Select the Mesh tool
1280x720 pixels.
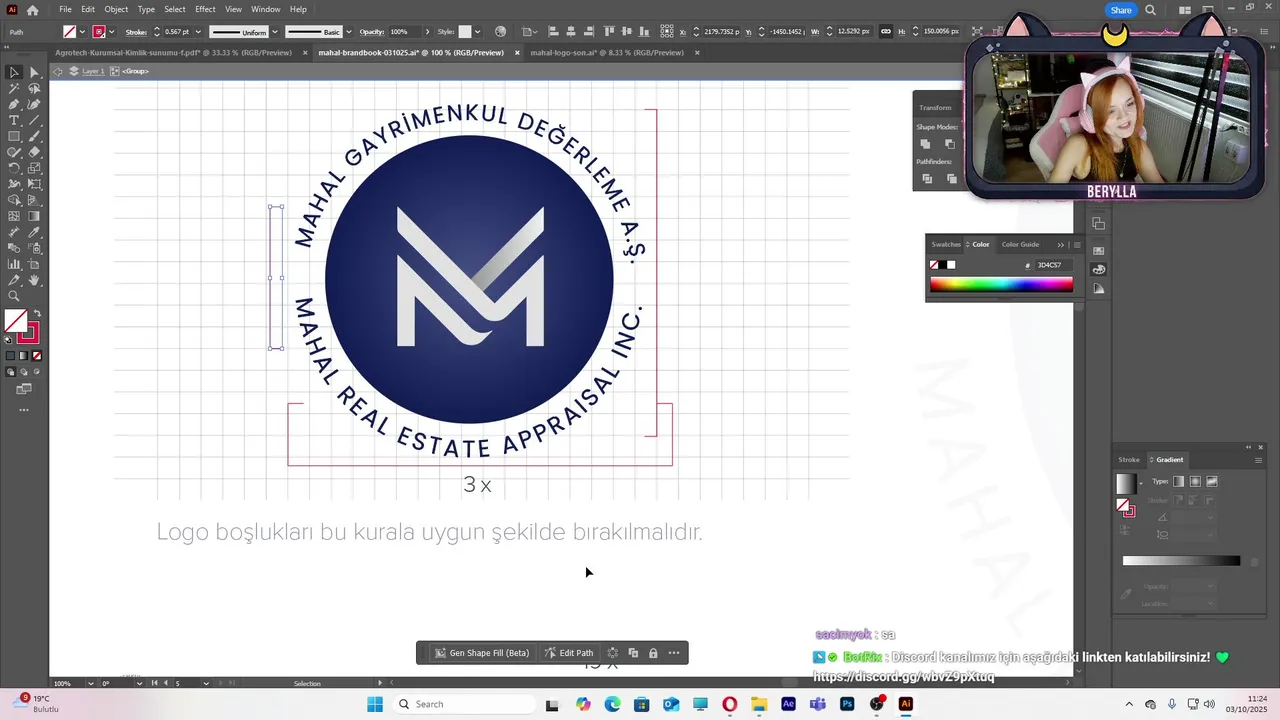[x=14, y=216]
